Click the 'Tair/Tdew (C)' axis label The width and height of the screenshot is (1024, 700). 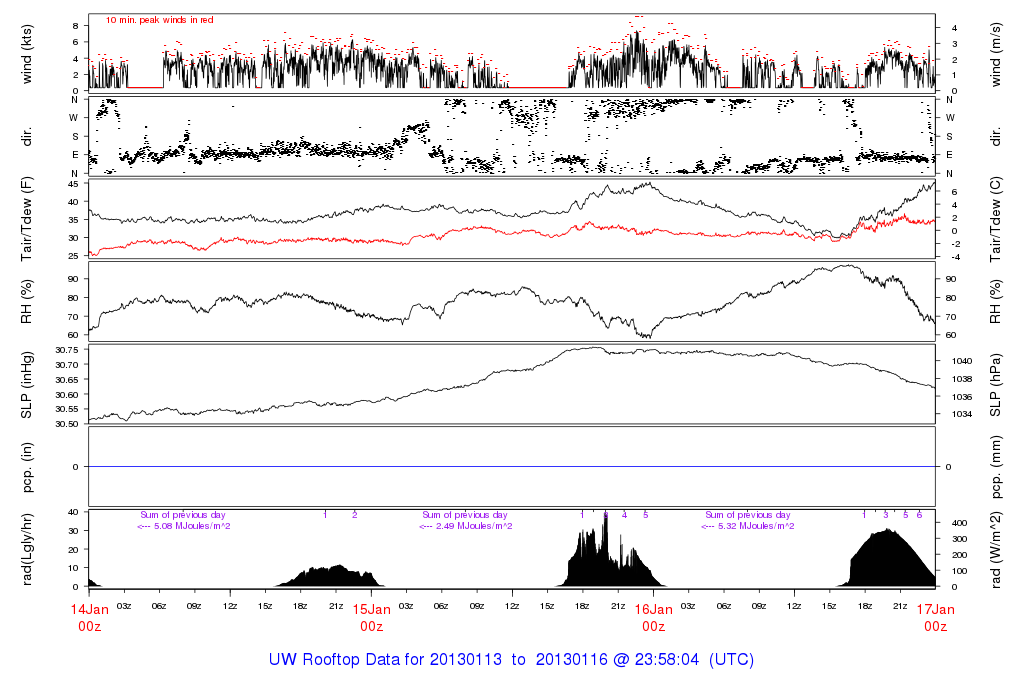click(997, 219)
